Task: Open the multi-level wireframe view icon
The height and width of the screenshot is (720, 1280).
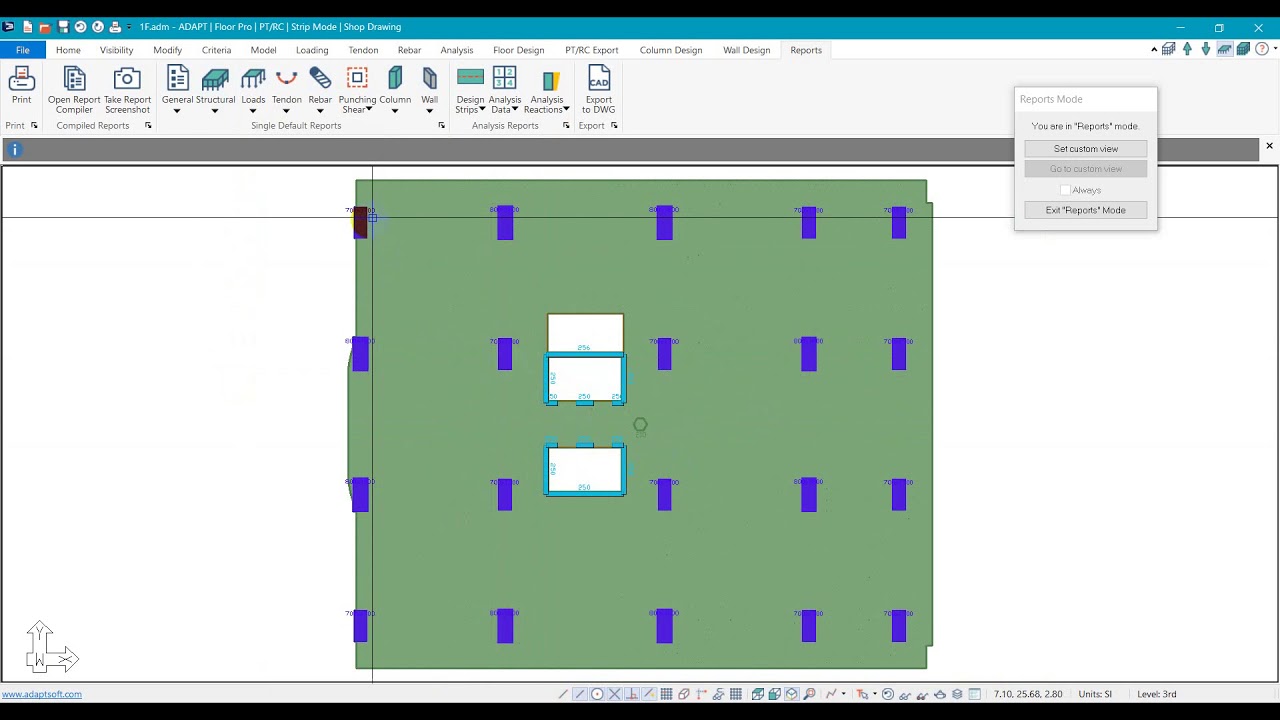Action: [x=1168, y=49]
